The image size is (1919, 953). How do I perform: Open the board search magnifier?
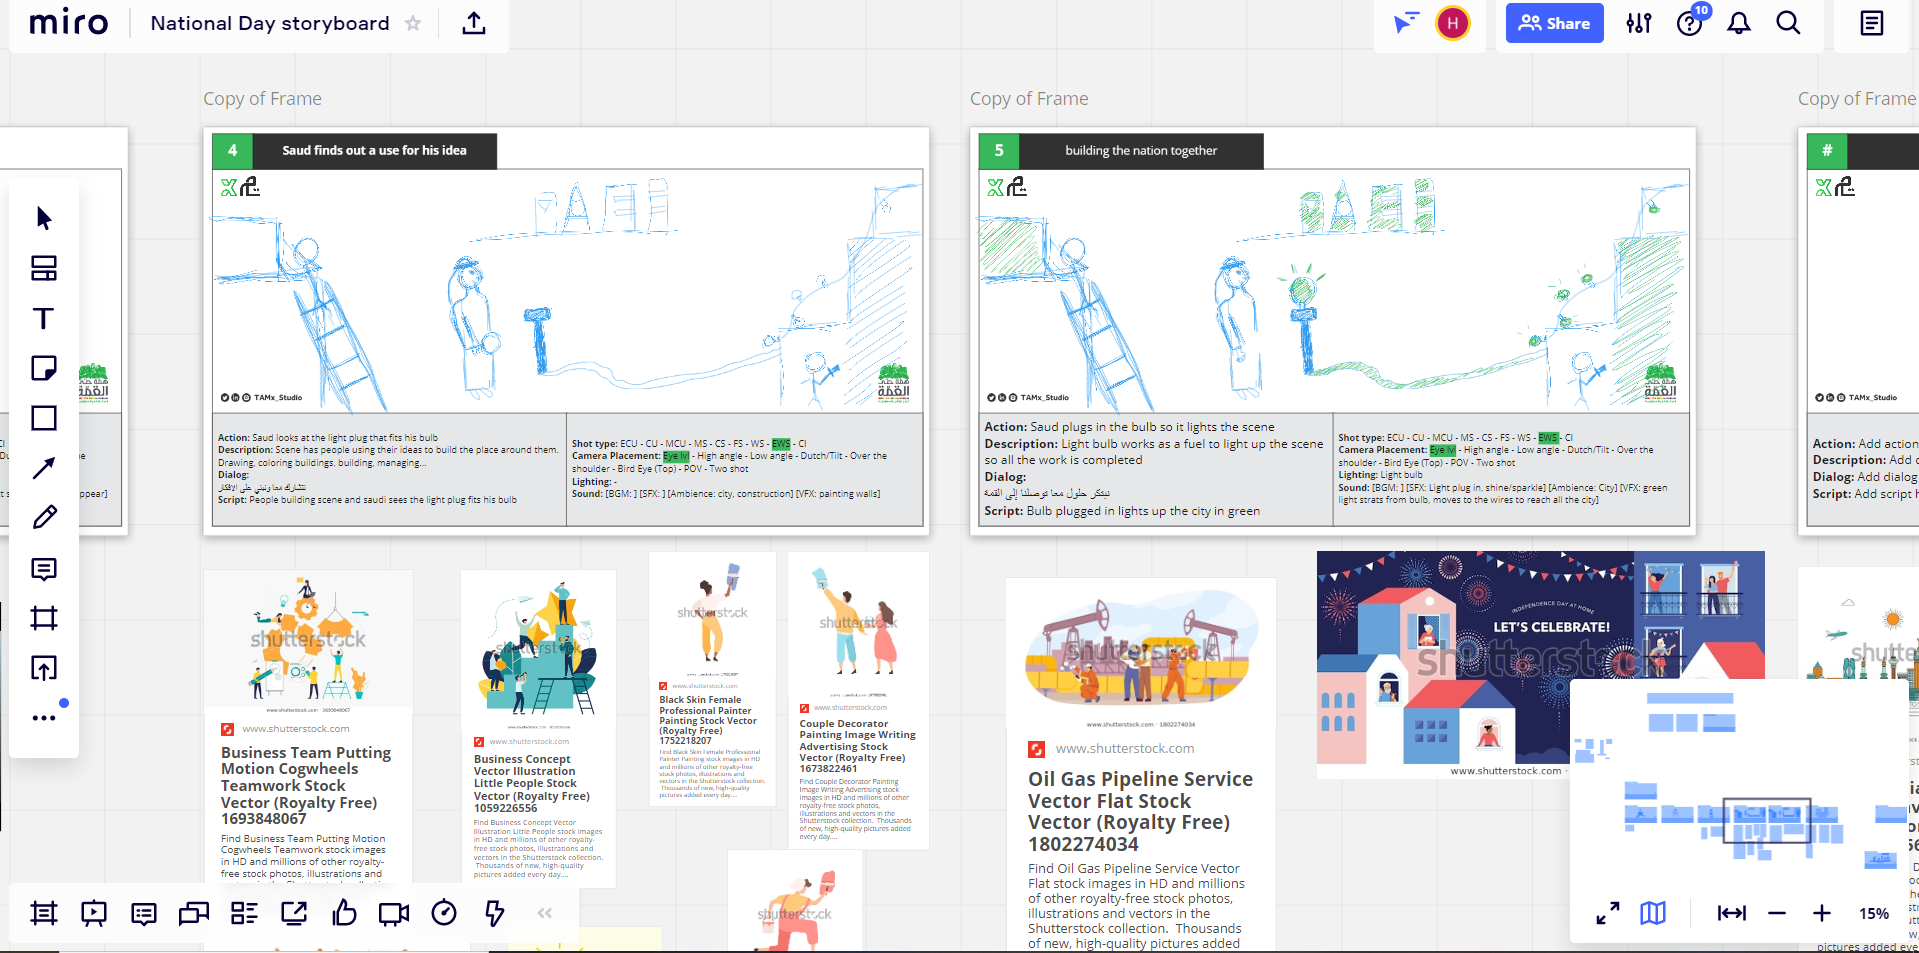tap(1788, 23)
